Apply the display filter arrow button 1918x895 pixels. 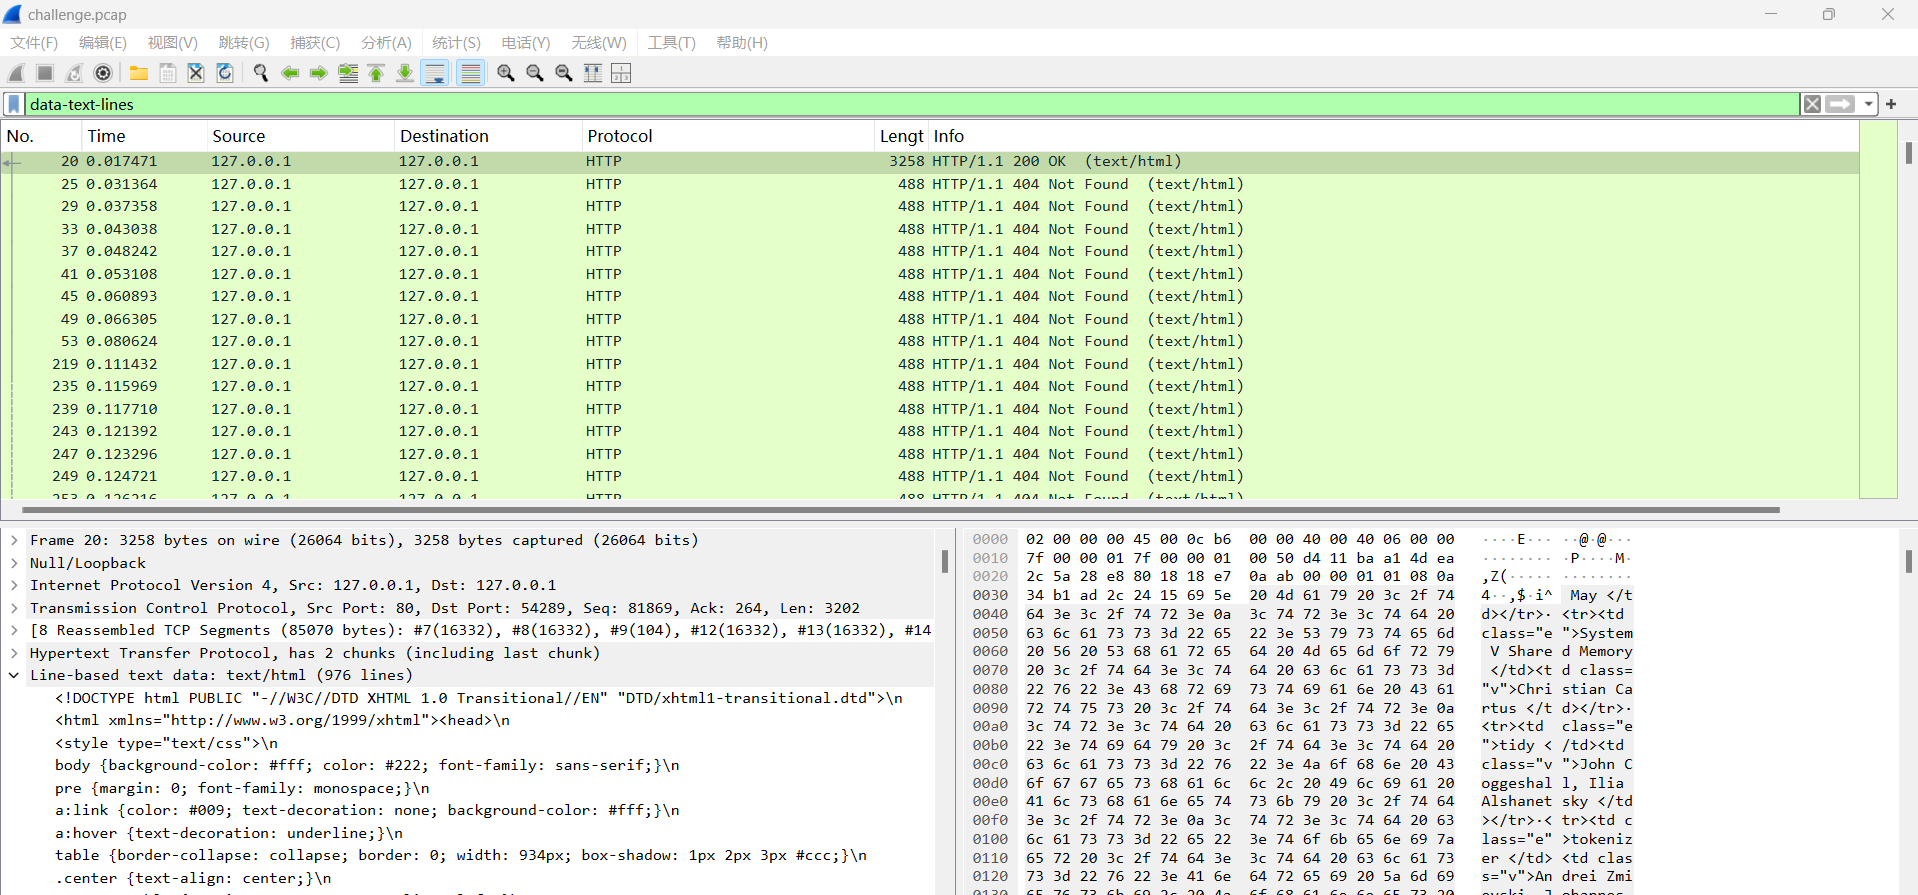coord(1840,104)
